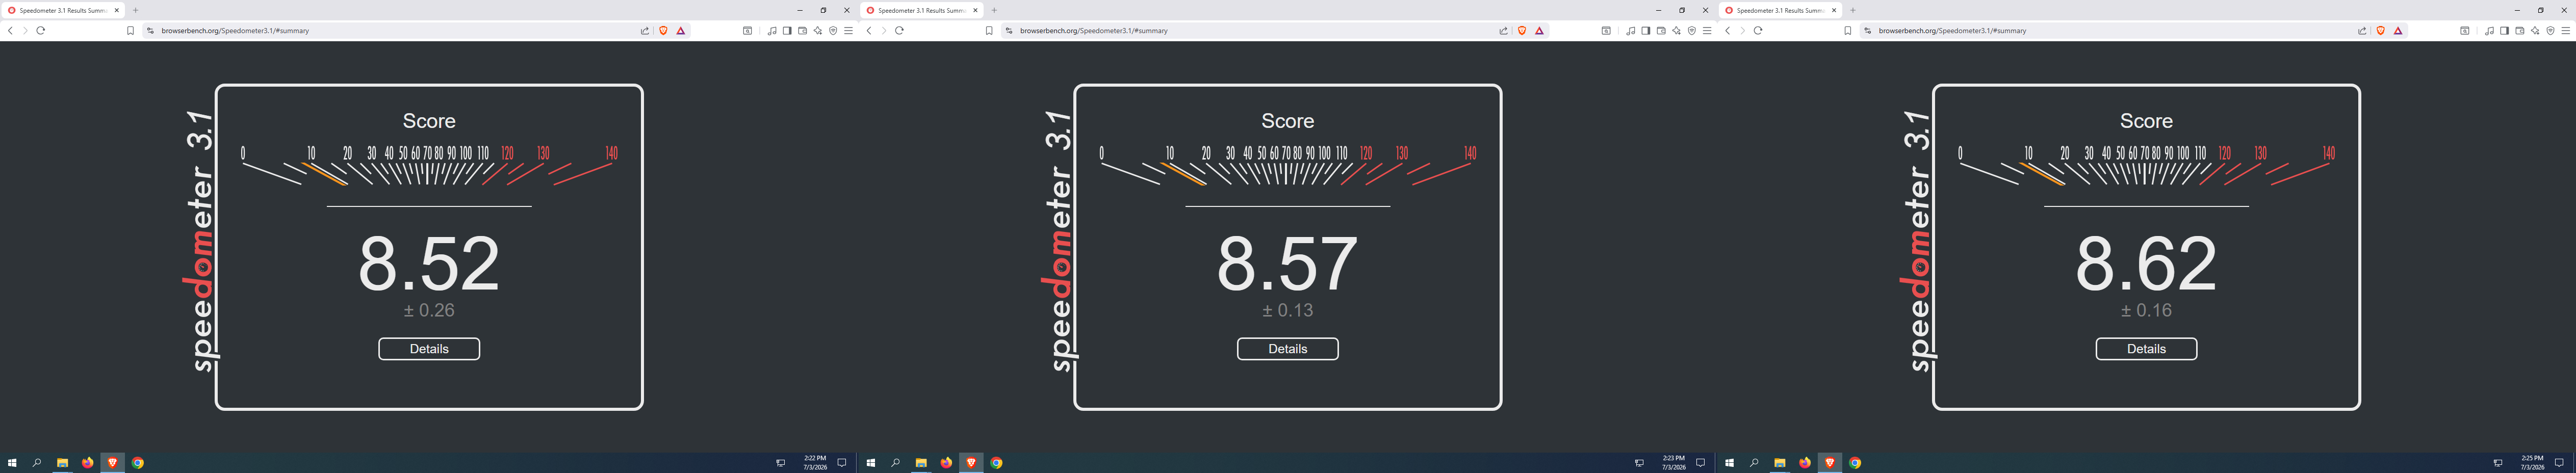Open the hamburger menu in the 8.62 window
Screen dimensions: 2576x473
click(2566, 31)
